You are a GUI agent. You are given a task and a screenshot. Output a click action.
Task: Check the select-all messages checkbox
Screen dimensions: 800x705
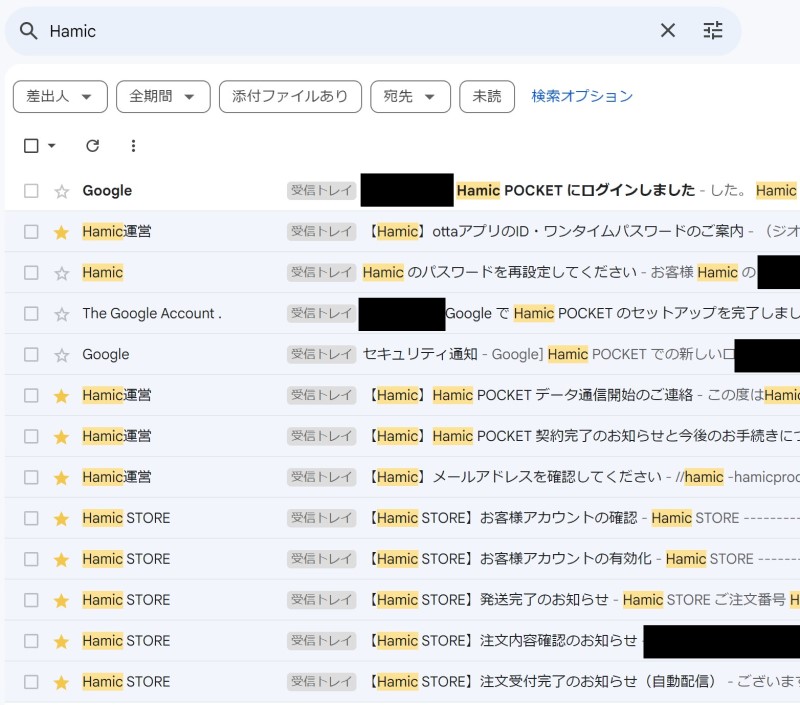tap(29, 145)
